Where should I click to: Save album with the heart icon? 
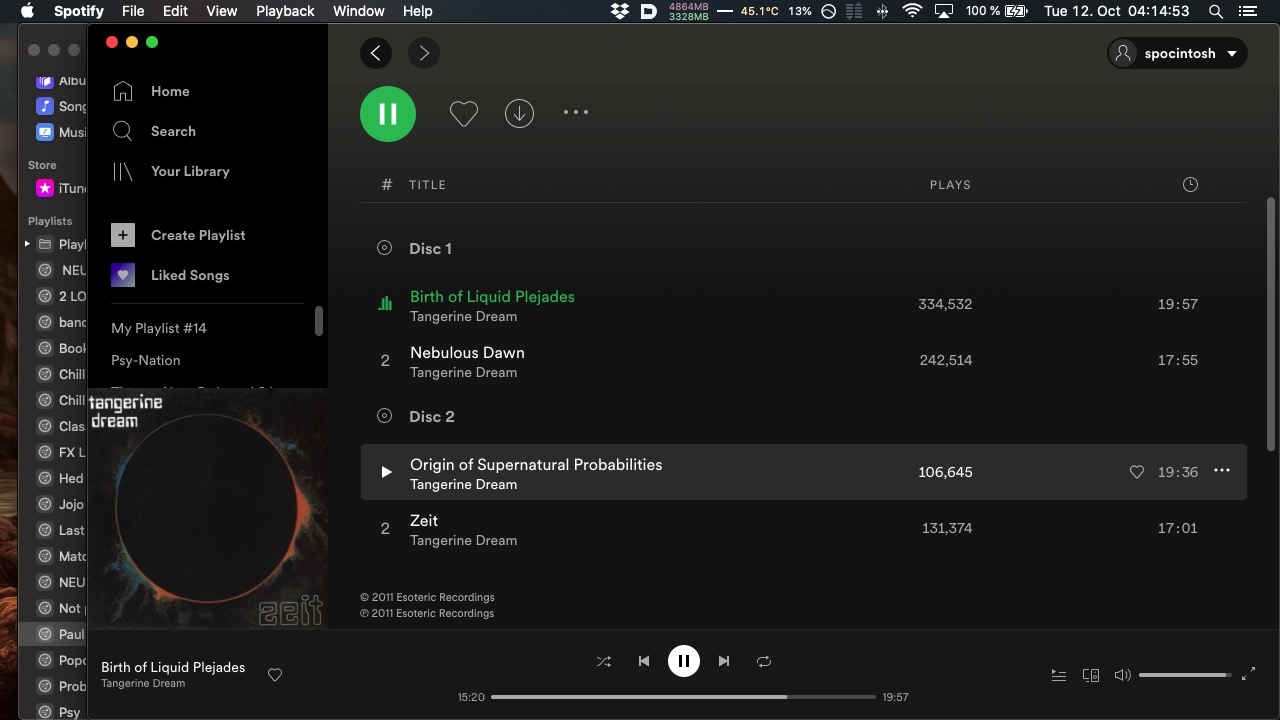coord(463,114)
